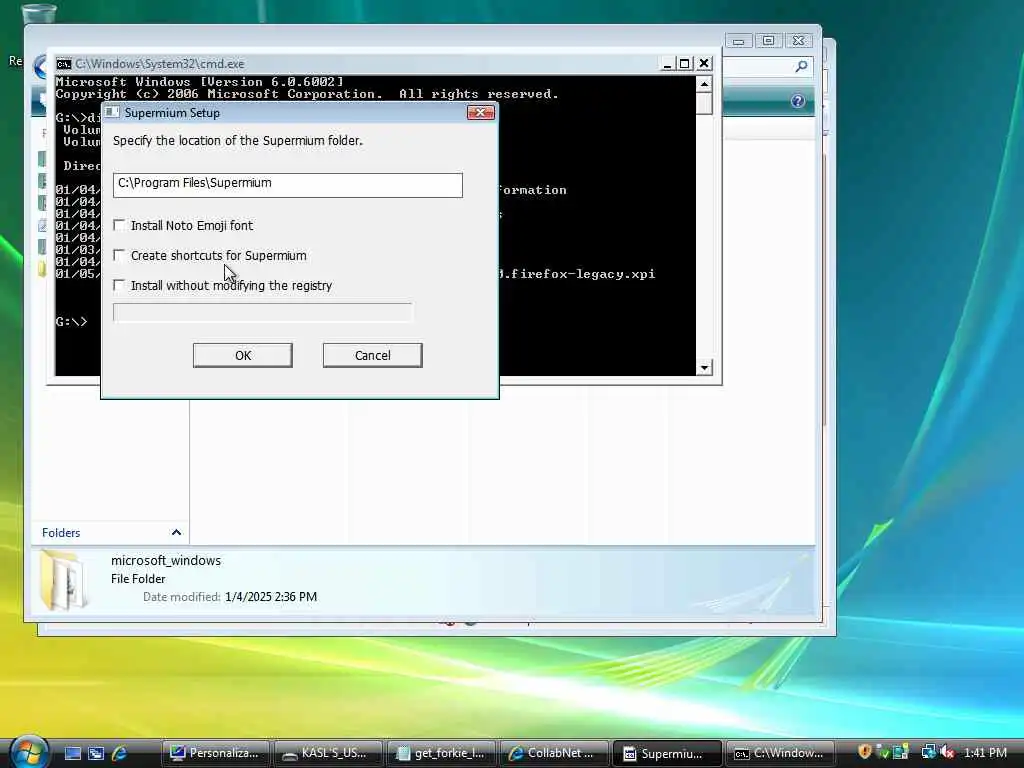This screenshot has width=1024, height=768.
Task: Minimize the cmd.exe window
Action: (x=667, y=63)
